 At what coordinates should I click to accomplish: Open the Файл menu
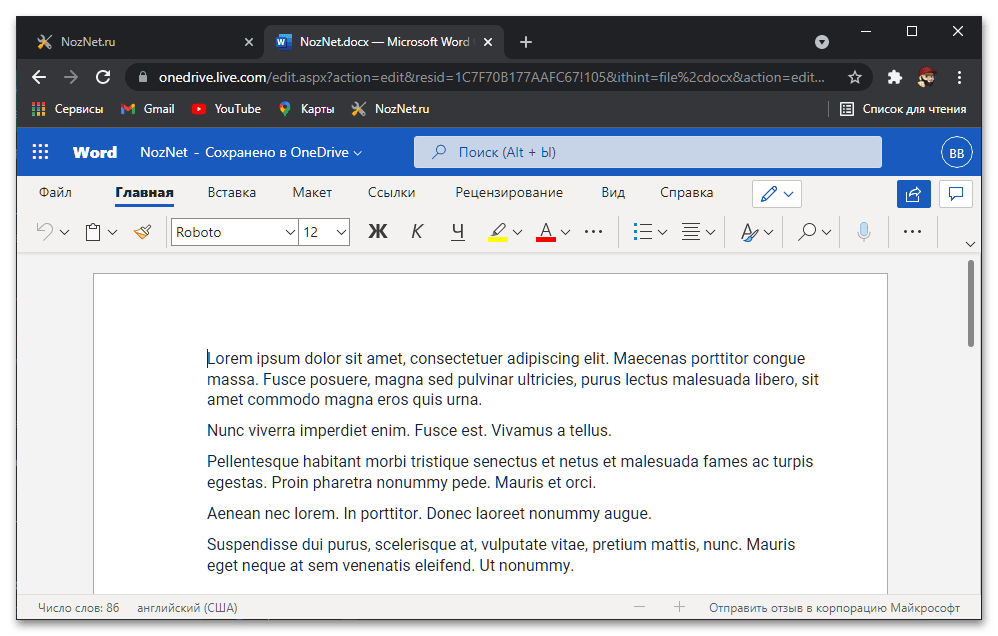[55, 192]
